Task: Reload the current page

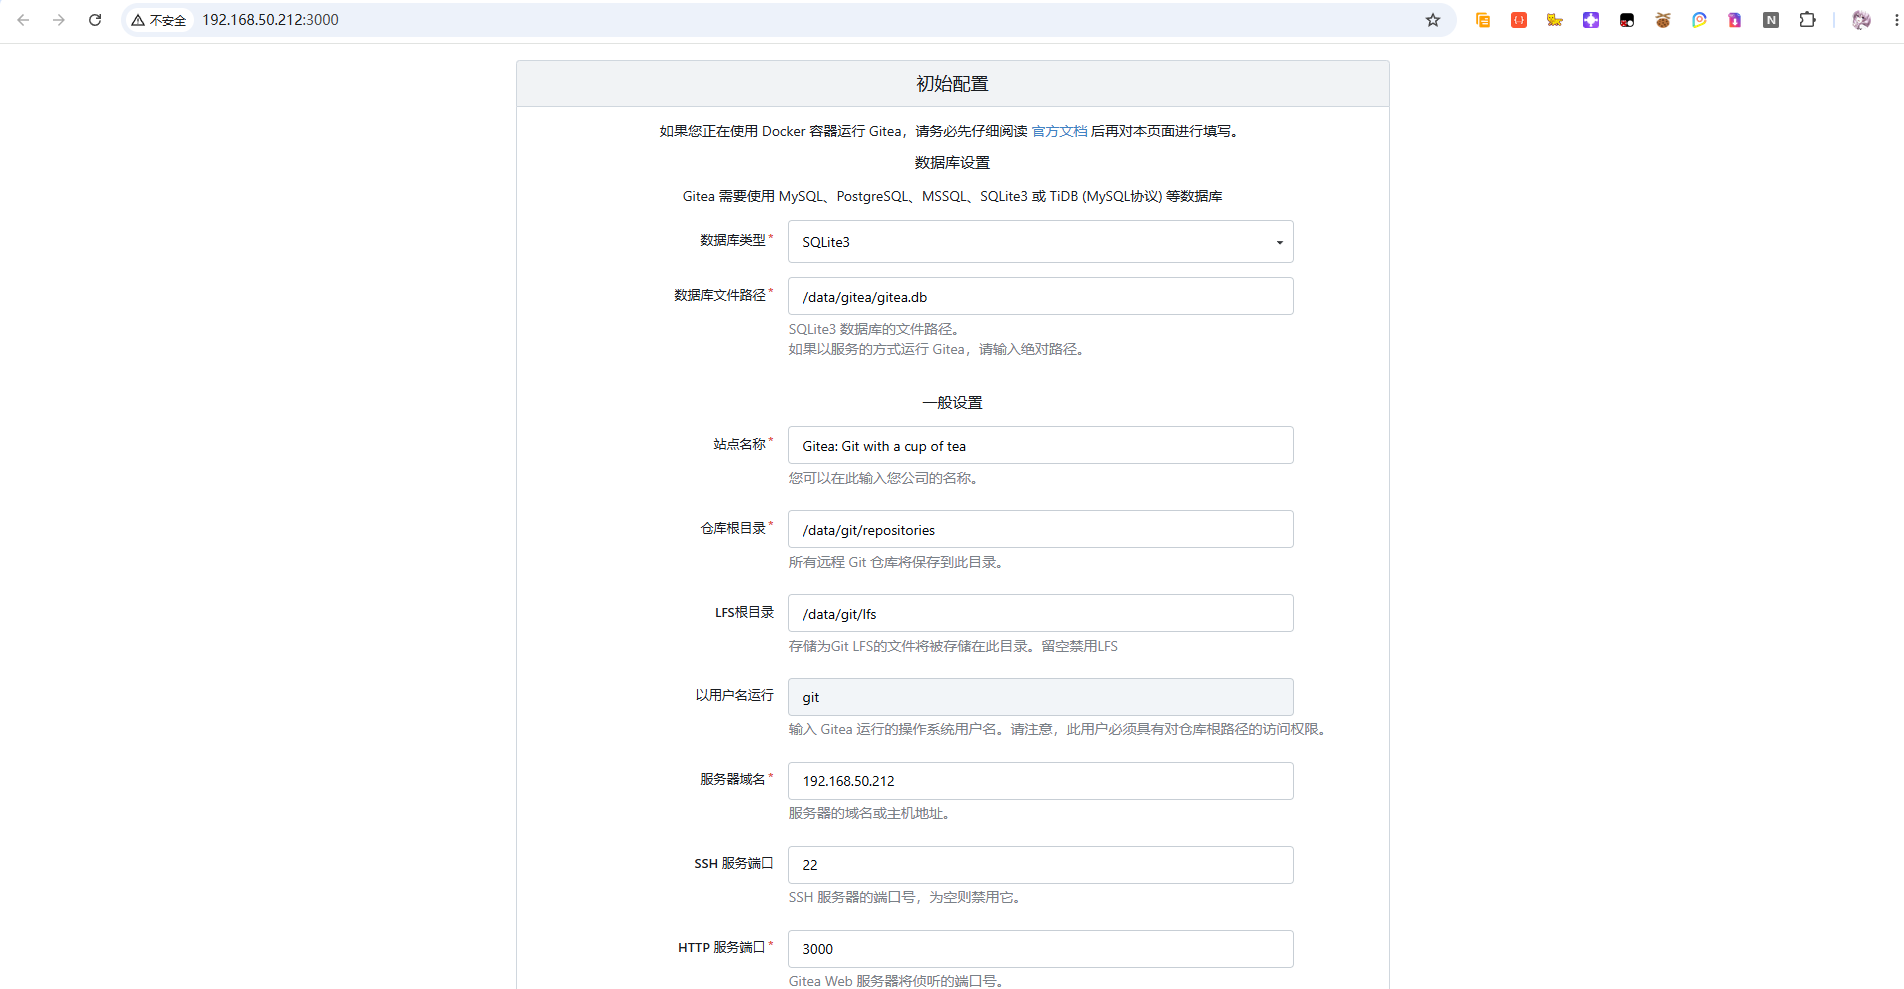Action: point(95,20)
